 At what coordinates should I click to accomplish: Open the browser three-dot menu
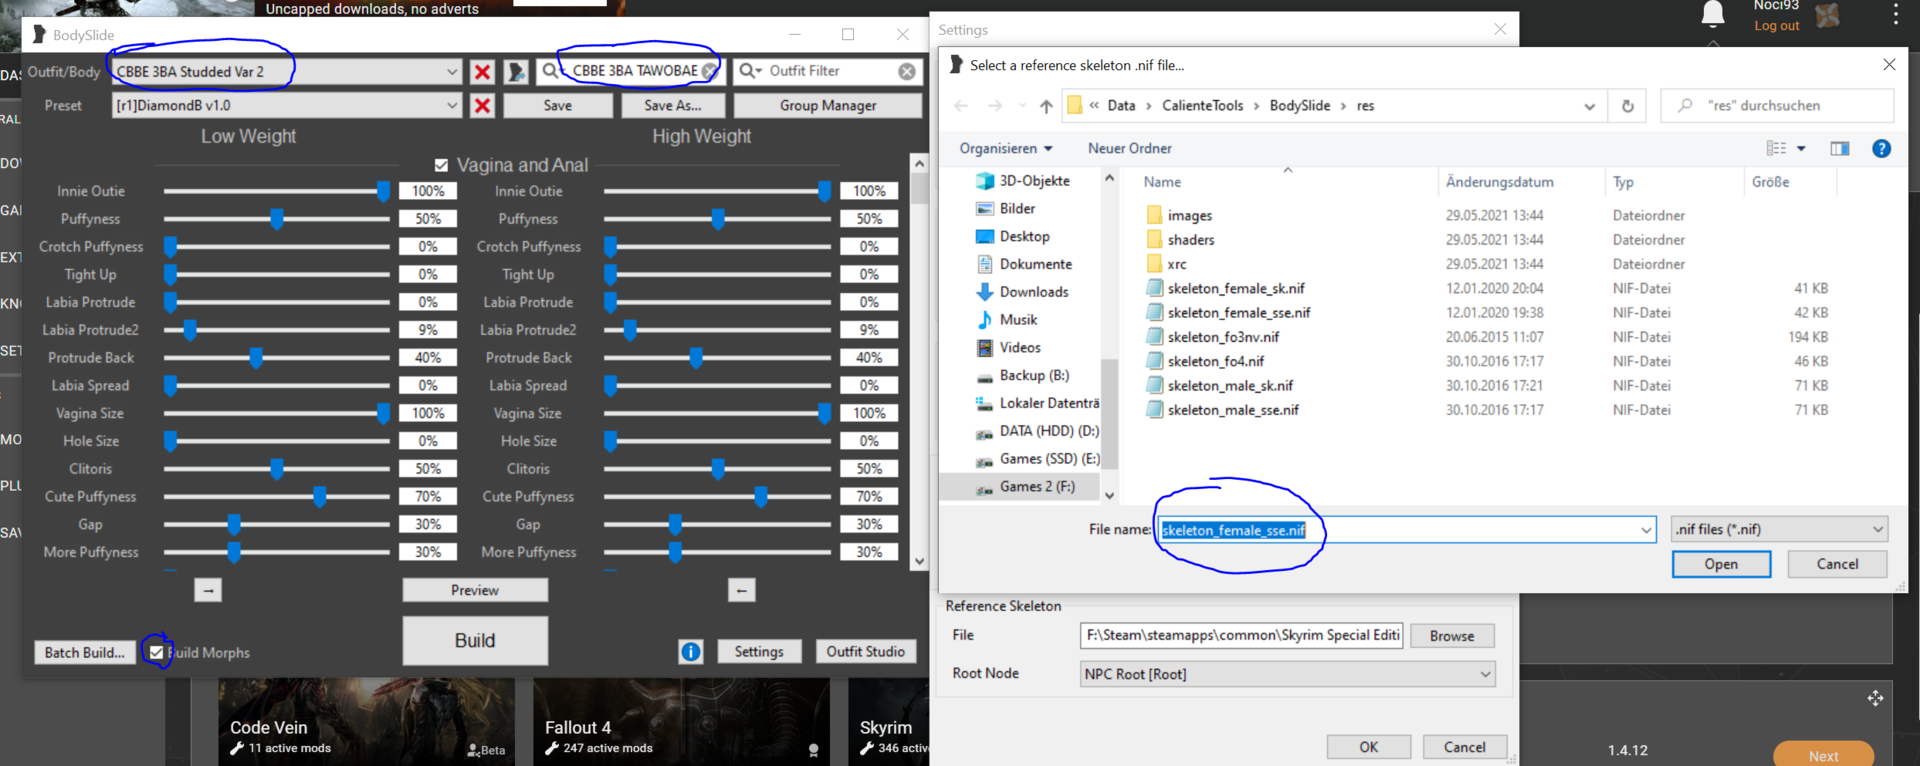[x=1895, y=14]
